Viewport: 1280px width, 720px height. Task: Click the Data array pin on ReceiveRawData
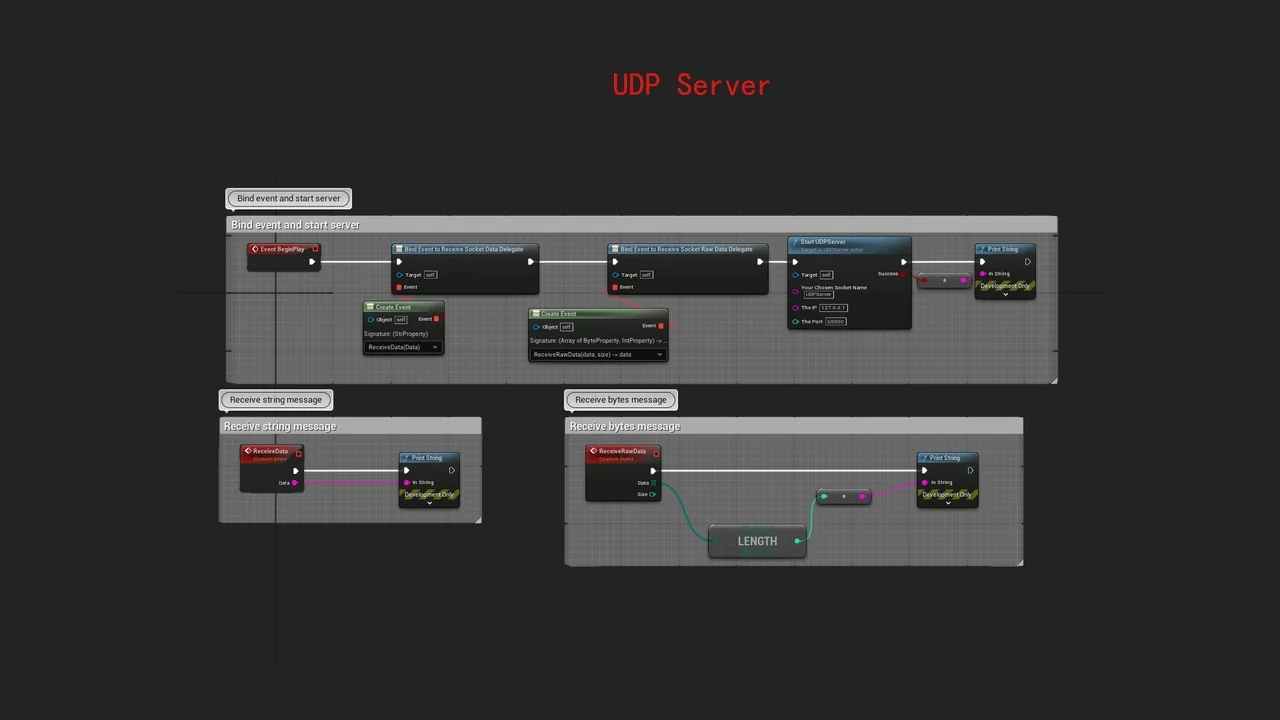653,483
